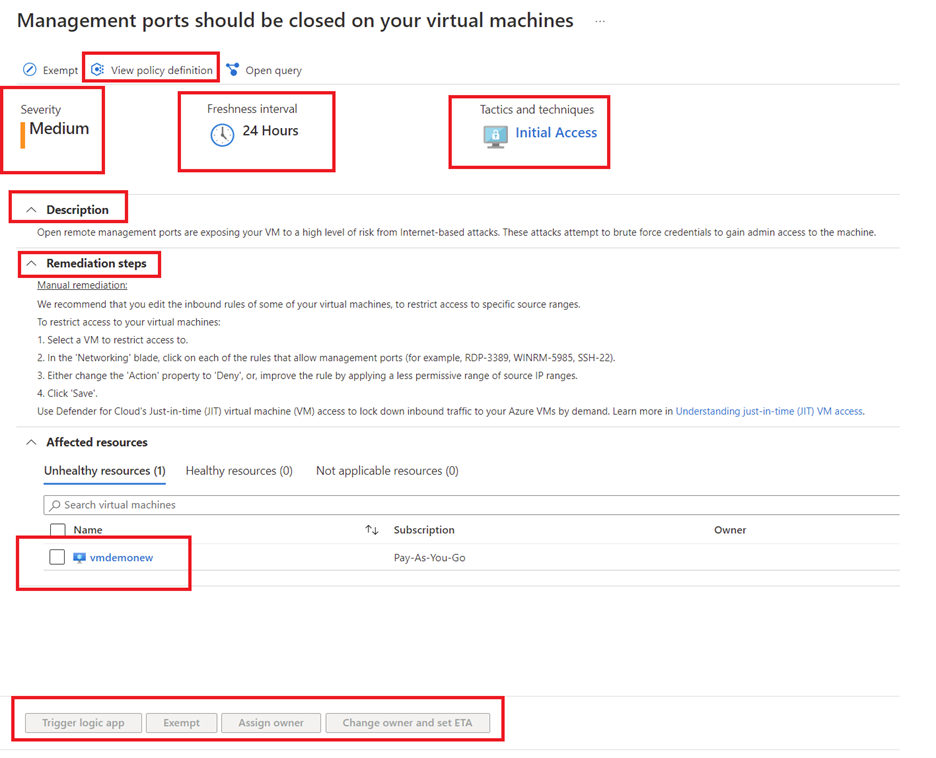Click the Initial Access monitor lock icon

click(x=495, y=136)
